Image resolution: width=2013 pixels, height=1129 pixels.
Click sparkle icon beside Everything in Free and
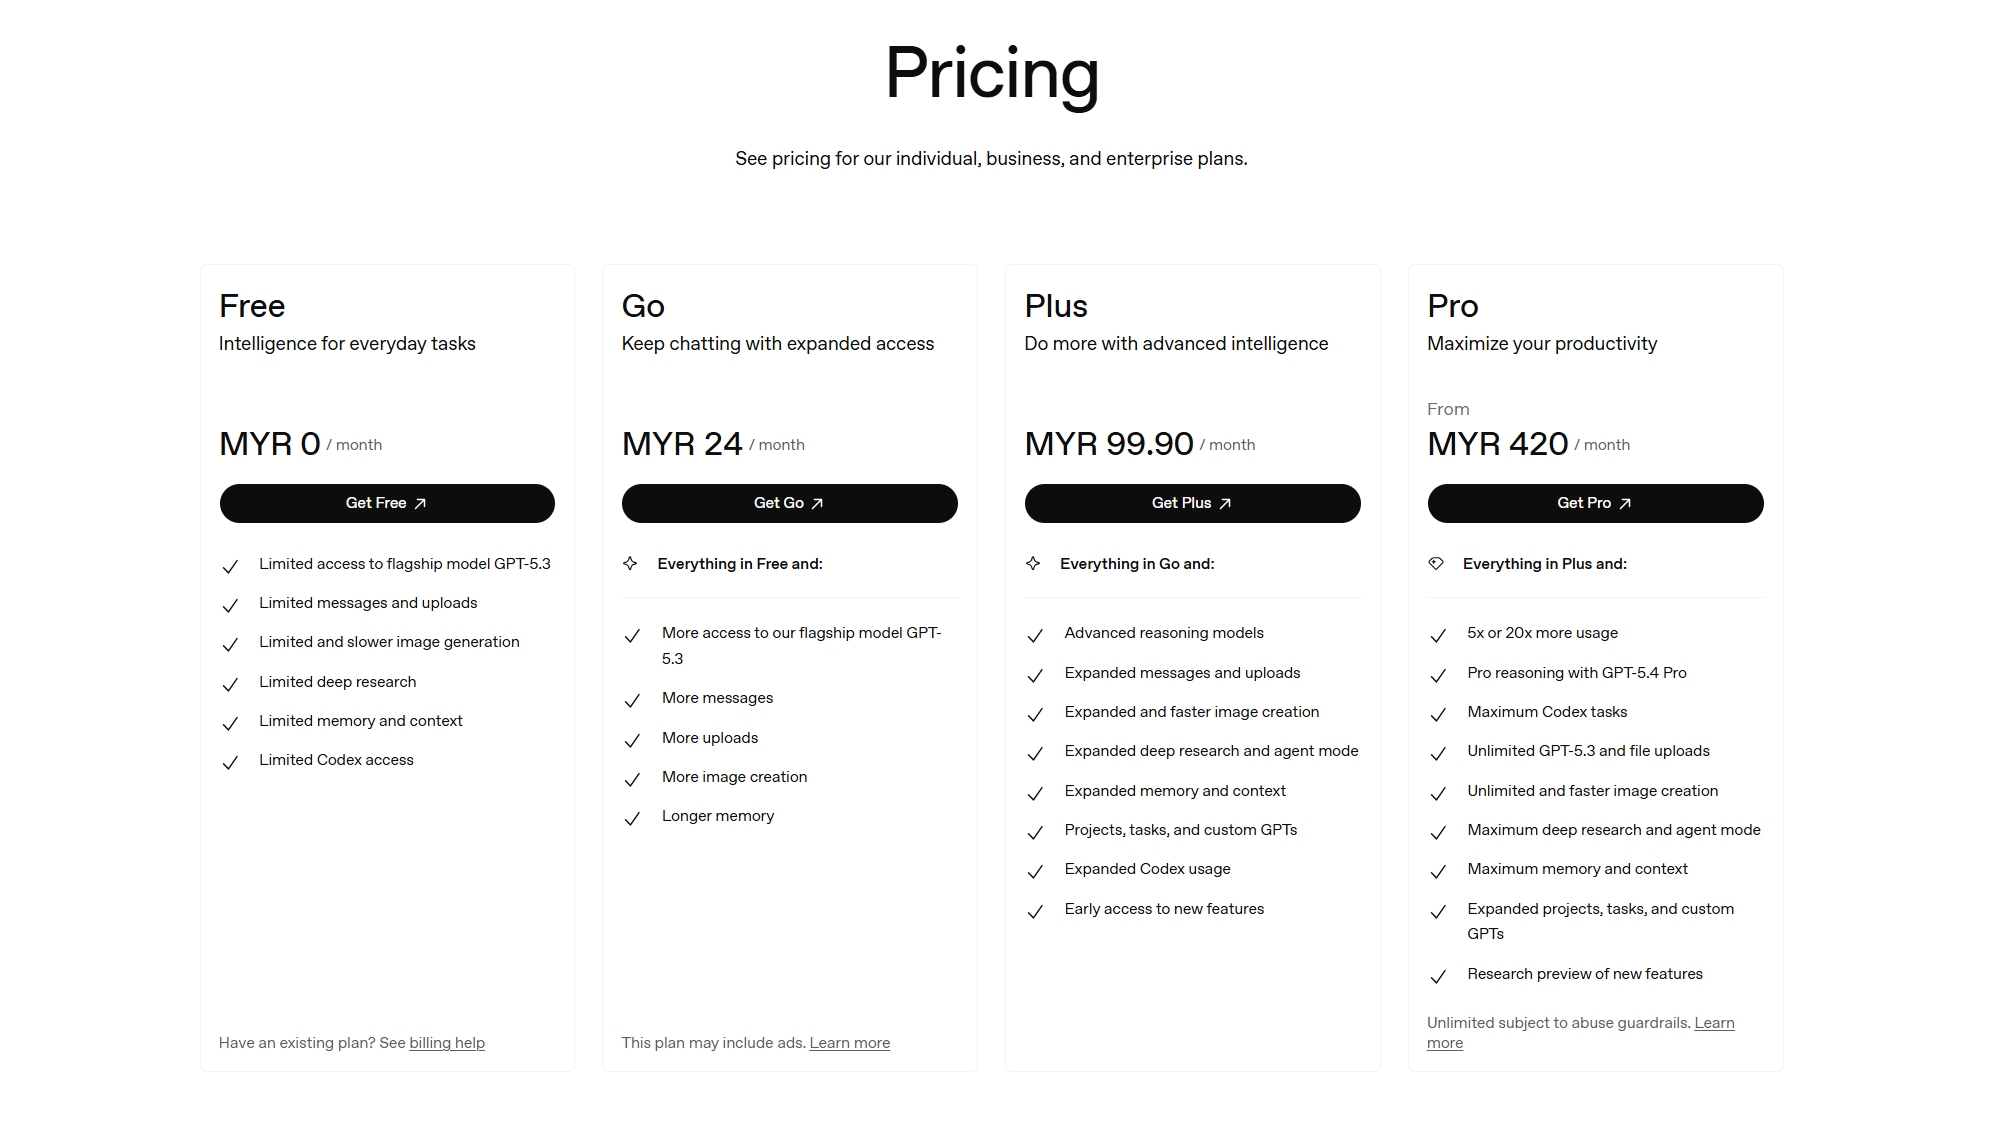(x=630, y=564)
